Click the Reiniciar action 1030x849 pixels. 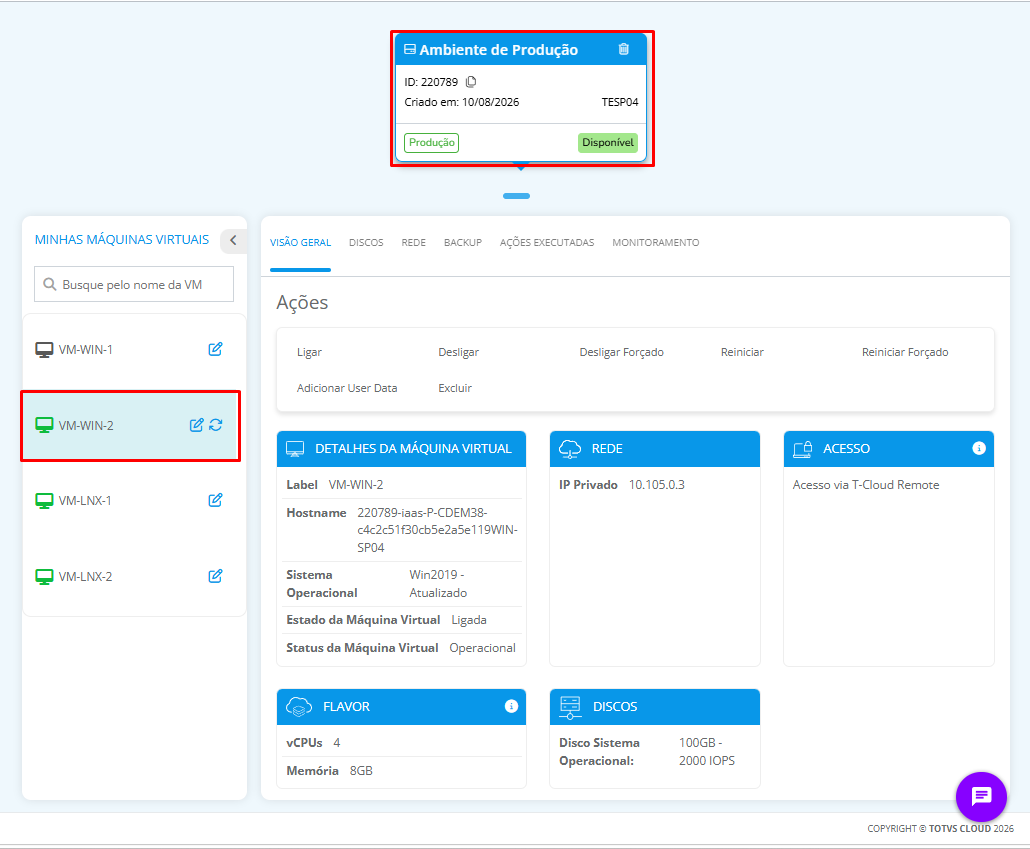click(742, 352)
